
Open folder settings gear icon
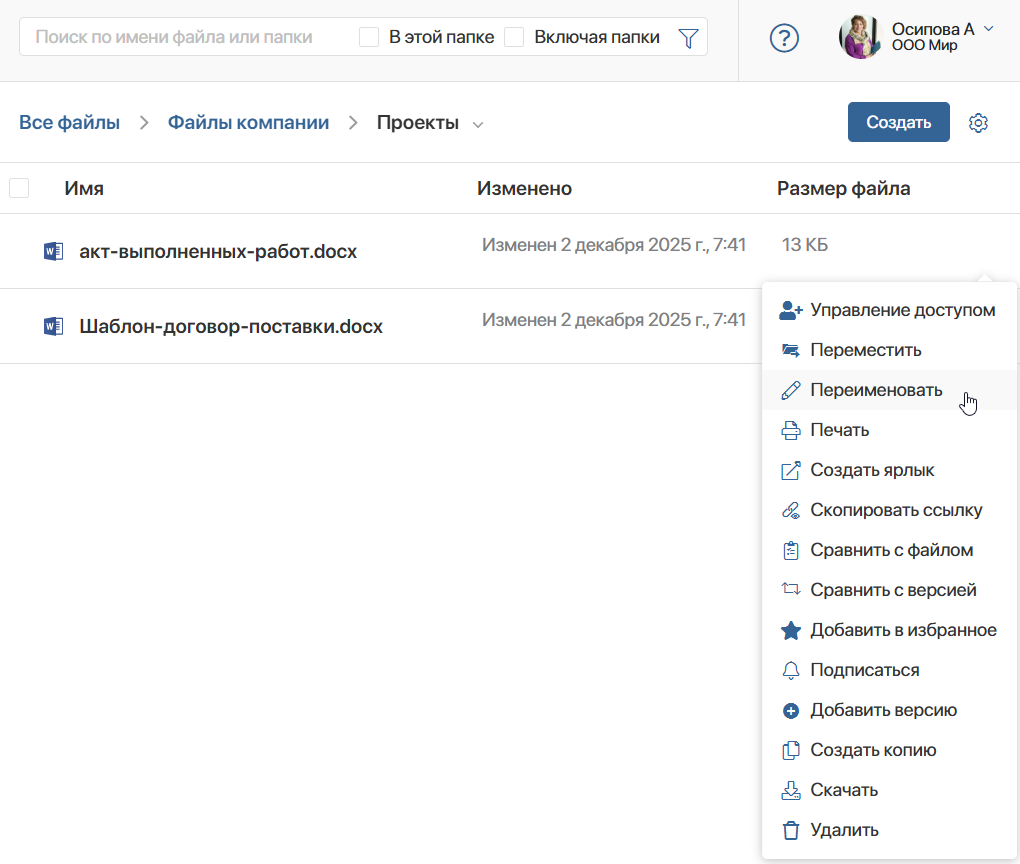click(x=978, y=122)
